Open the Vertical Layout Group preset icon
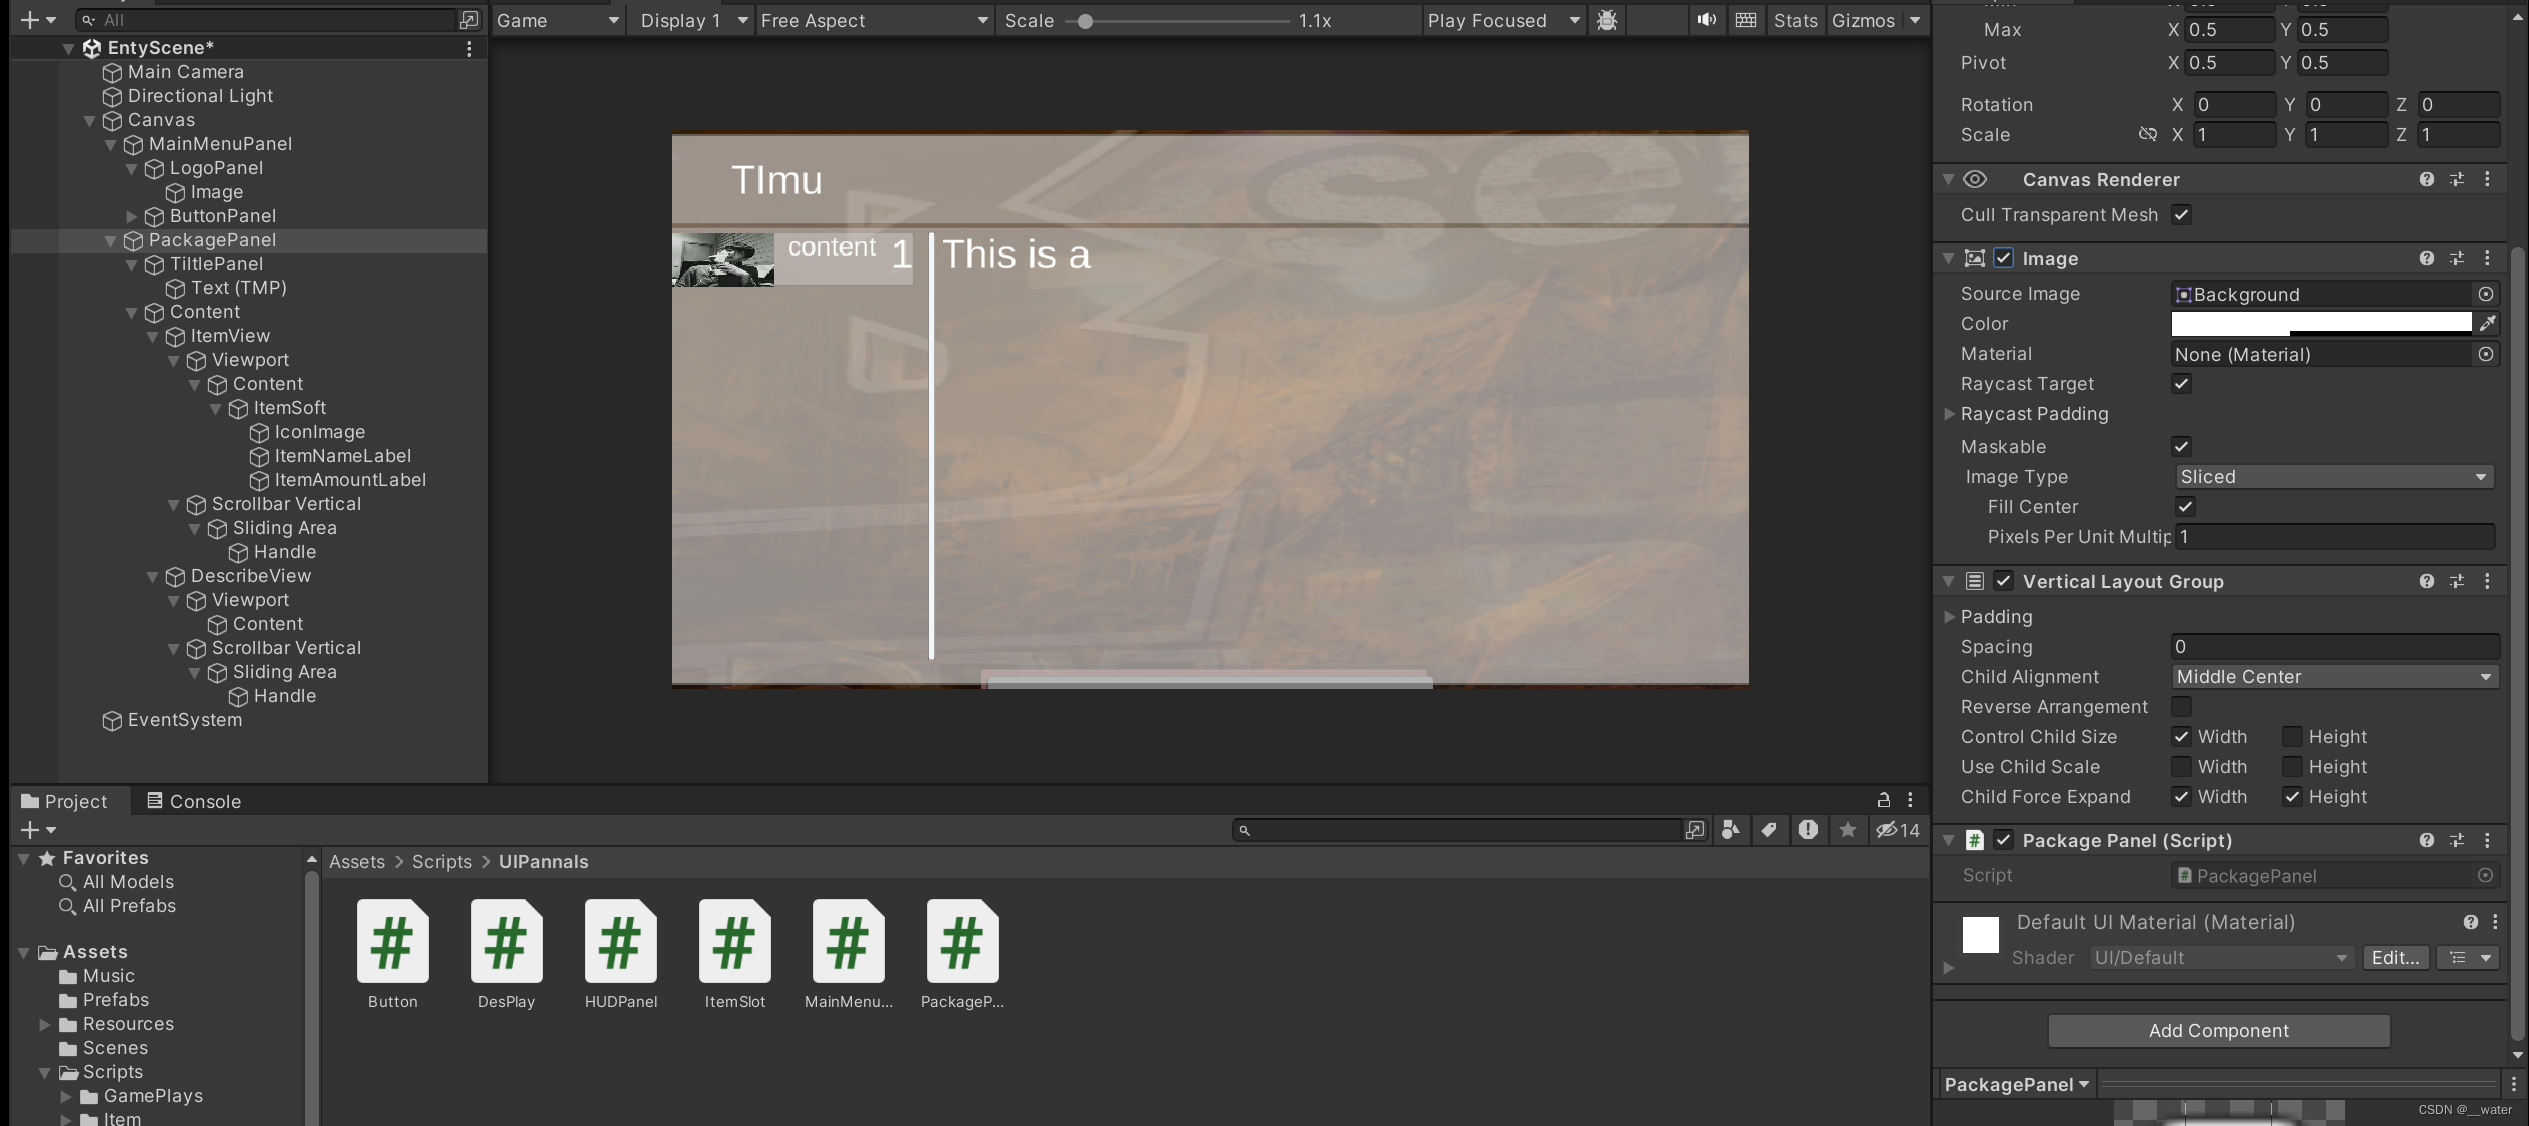This screenshot has width=2529, height=1126. coord(2457,581)
